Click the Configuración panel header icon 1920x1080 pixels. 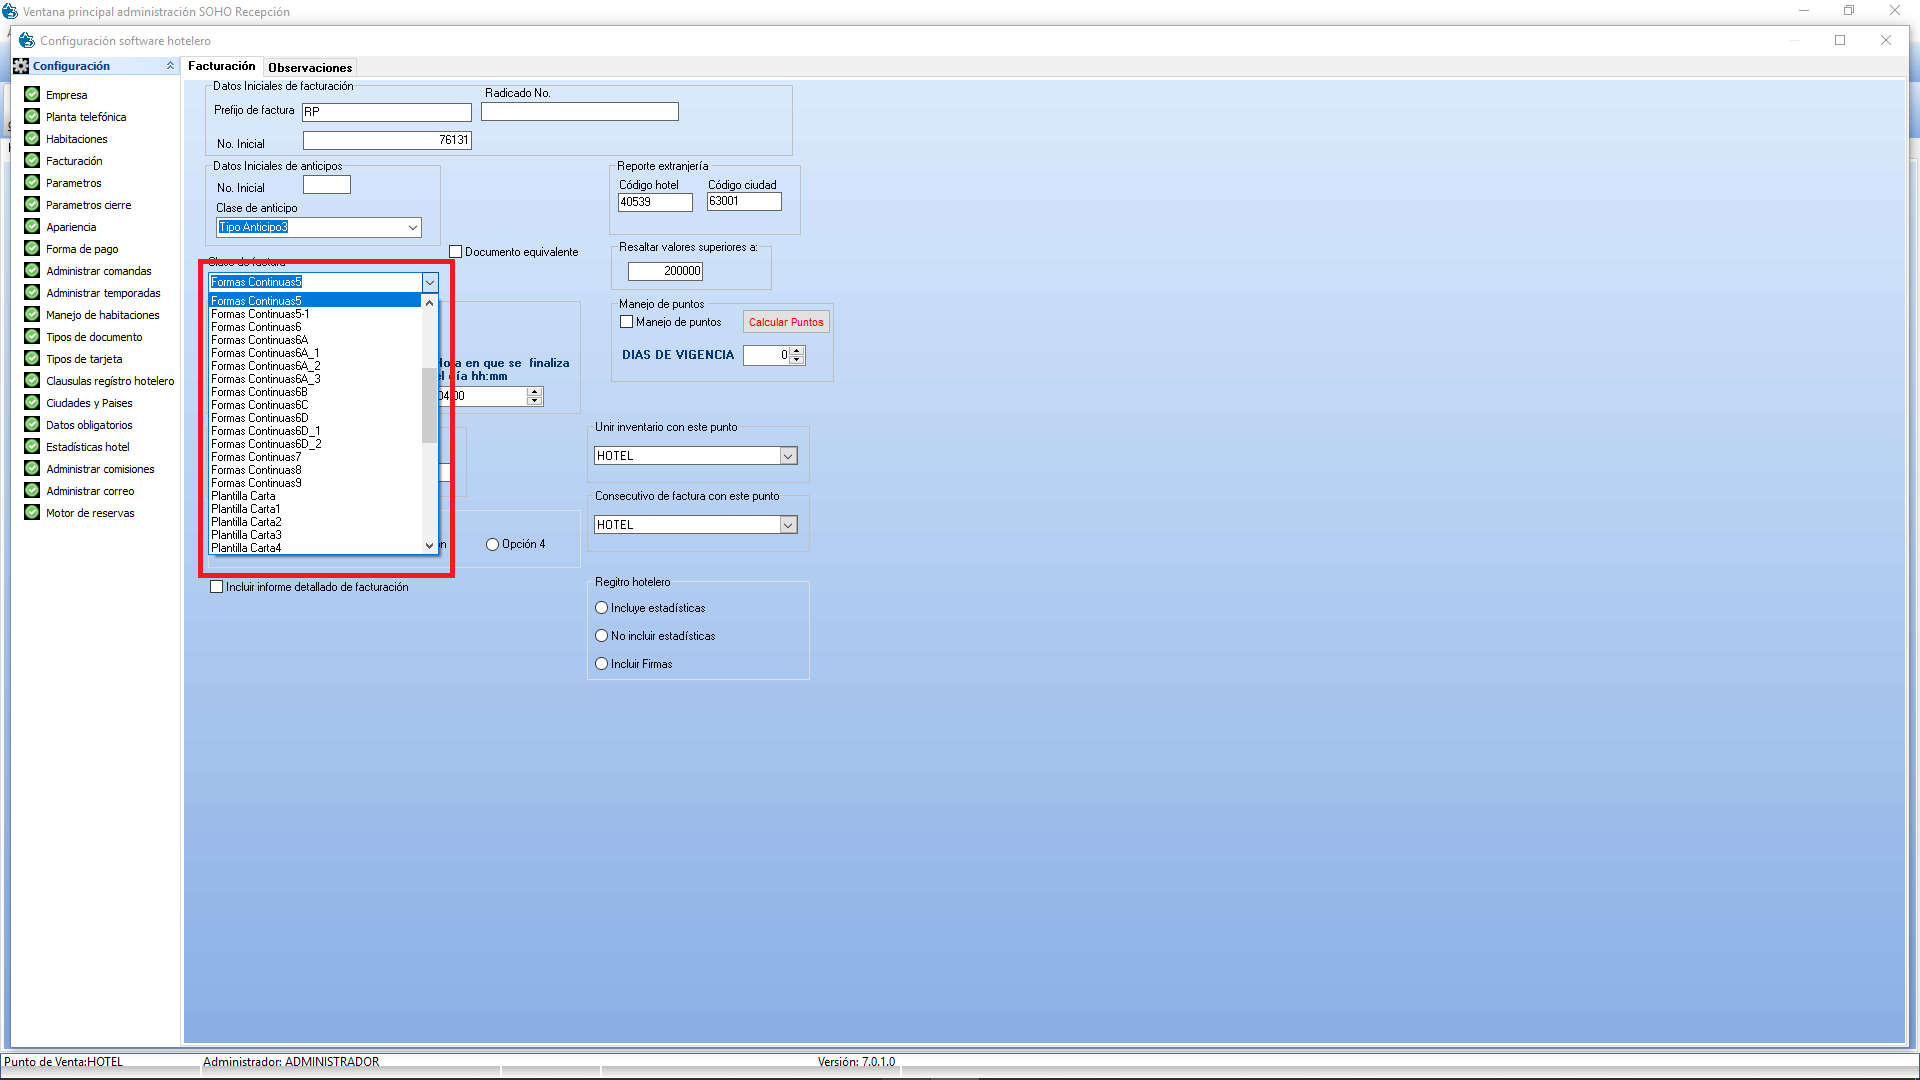click(21, 66)
